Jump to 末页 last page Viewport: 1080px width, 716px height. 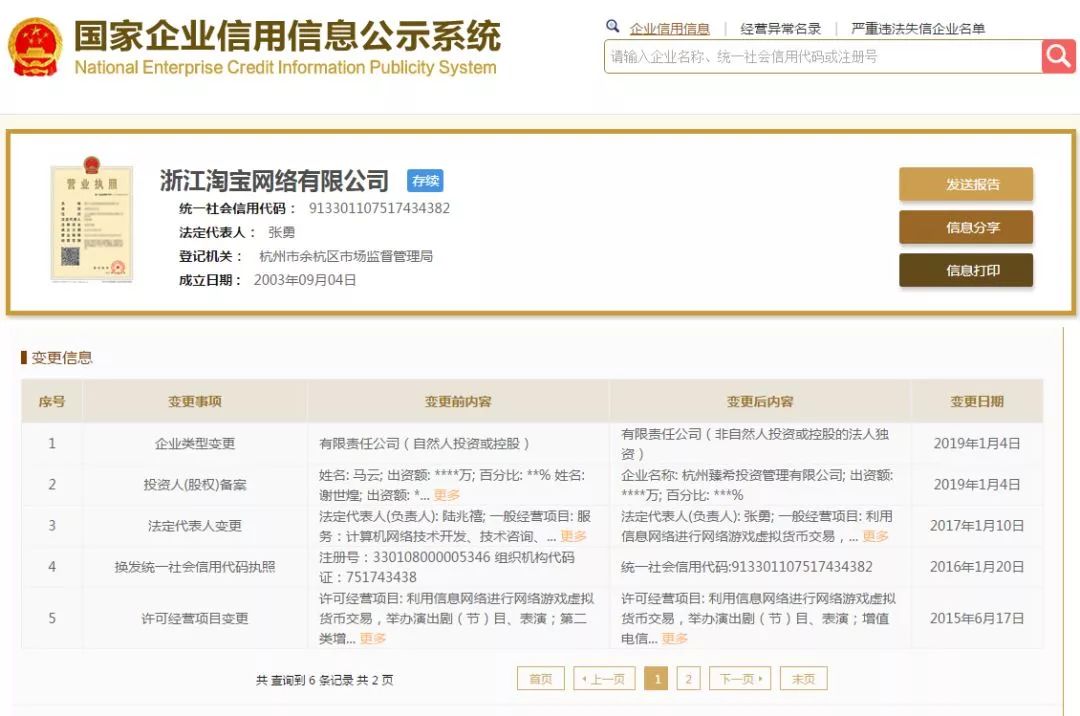803,679
